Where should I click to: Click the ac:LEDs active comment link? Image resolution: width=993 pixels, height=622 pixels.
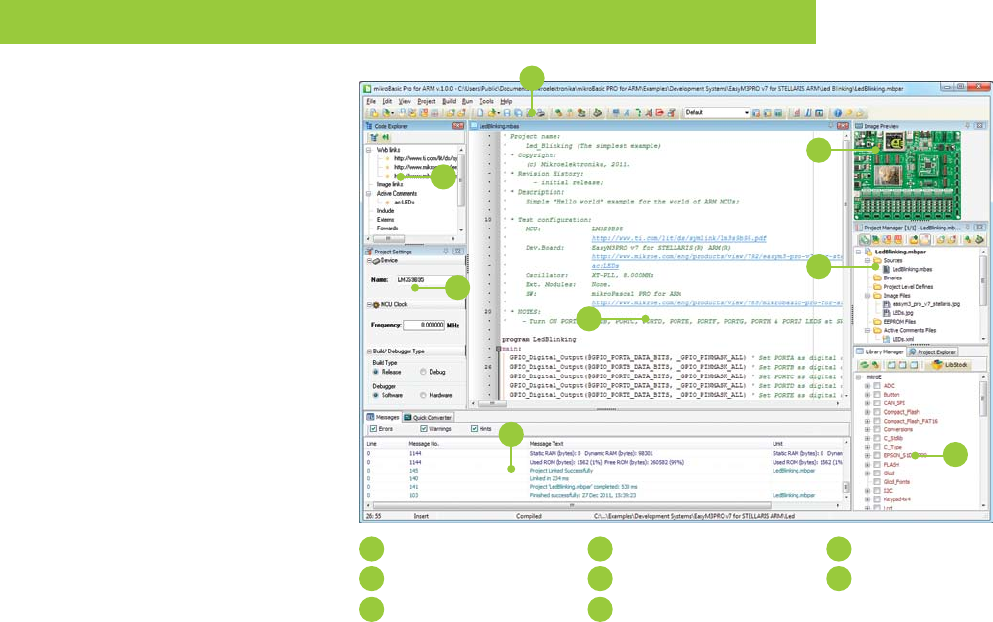[x=605, y=266]
